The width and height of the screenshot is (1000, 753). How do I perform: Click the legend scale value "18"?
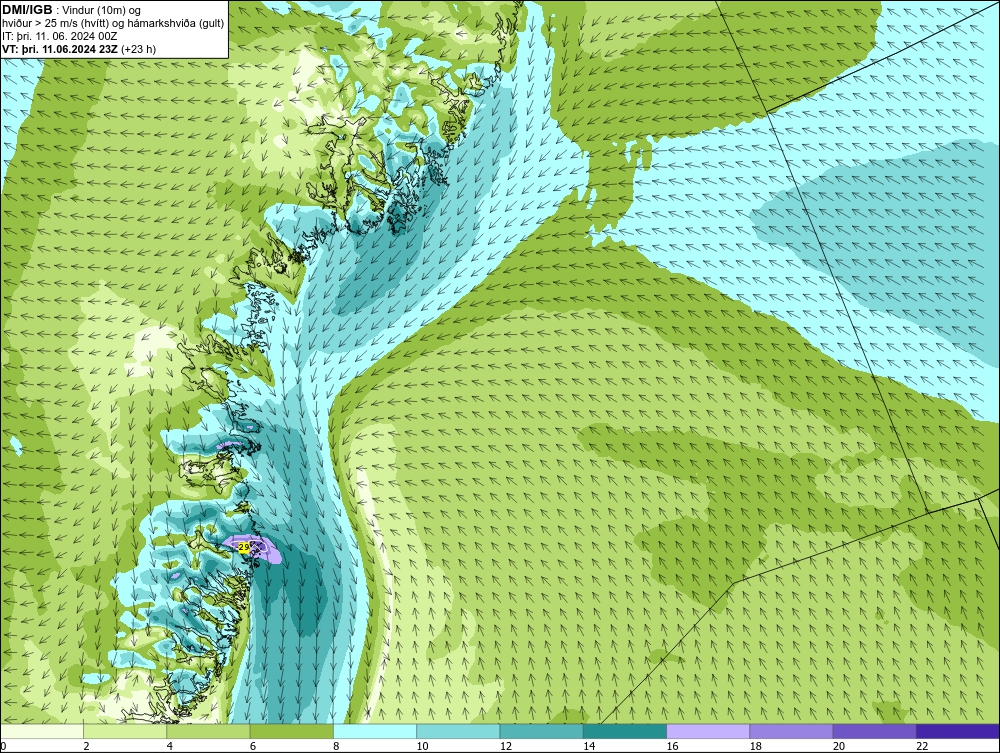pos(756,747)
